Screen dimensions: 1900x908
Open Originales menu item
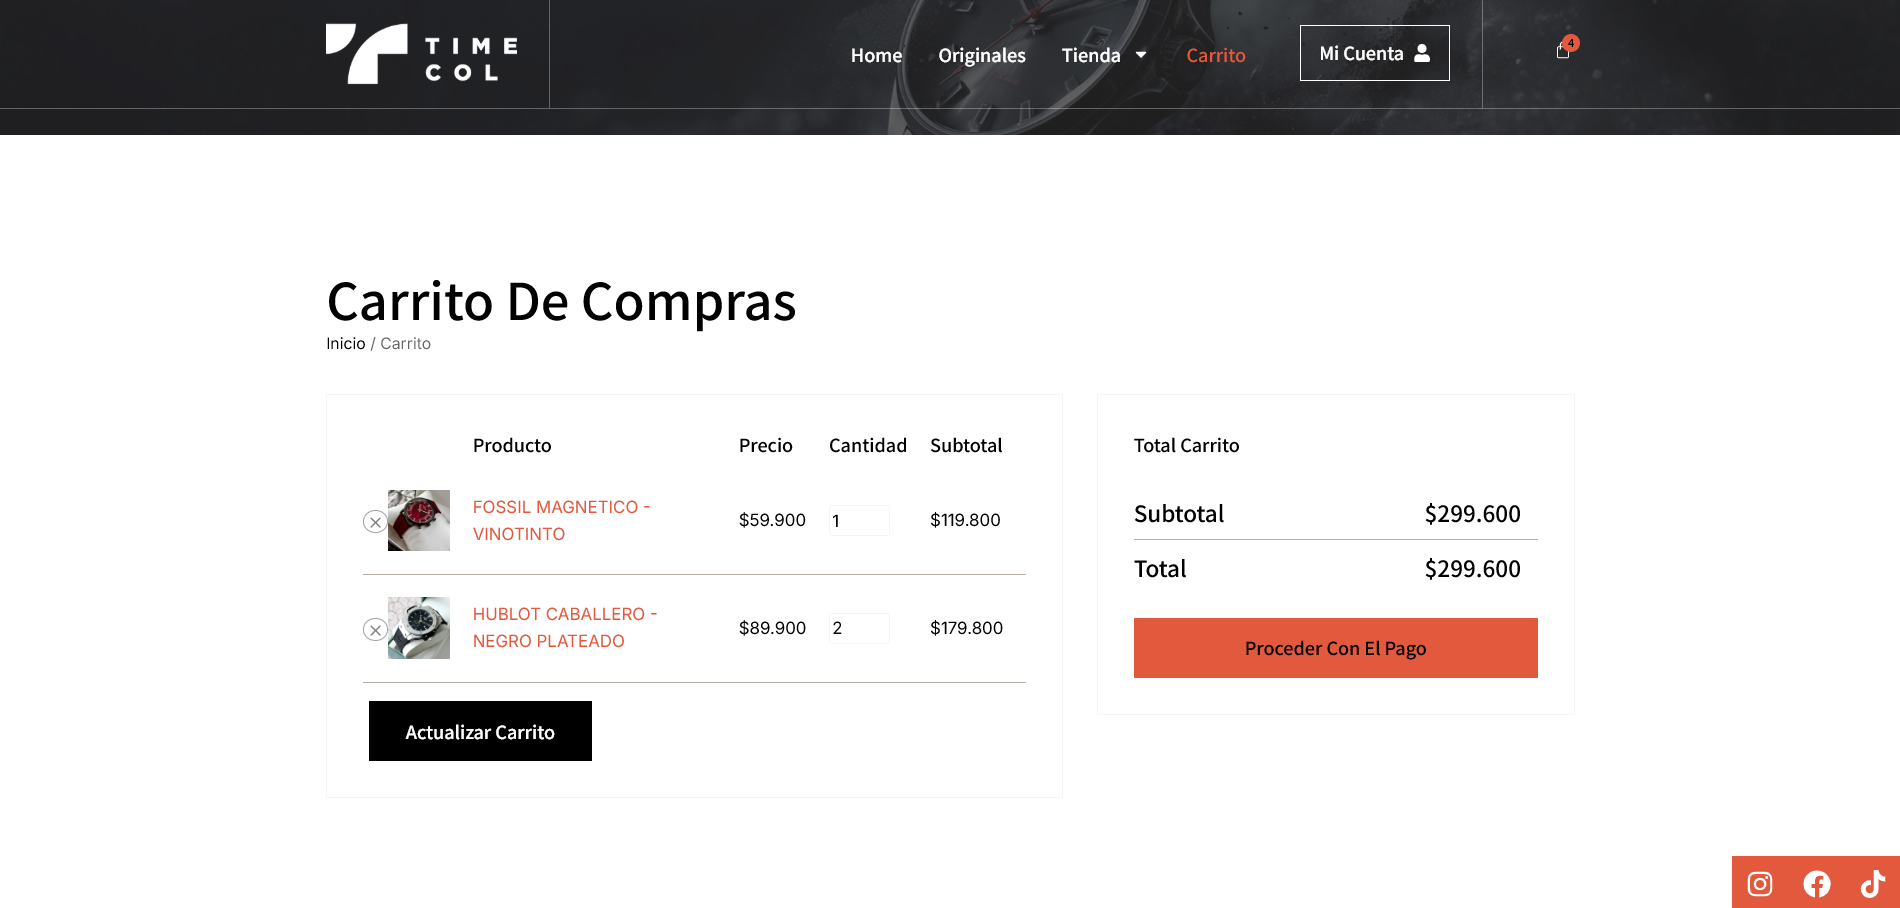pyautogui.click(x=981, y=55)
